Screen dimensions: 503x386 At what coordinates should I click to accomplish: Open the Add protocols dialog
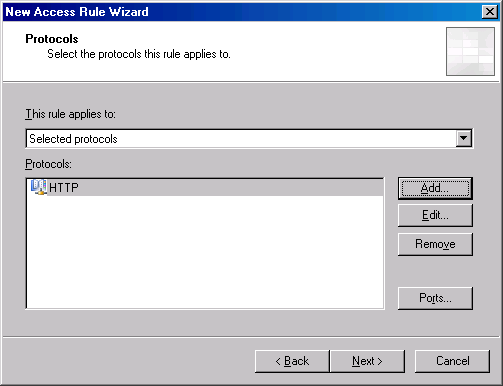coord(435,188)
